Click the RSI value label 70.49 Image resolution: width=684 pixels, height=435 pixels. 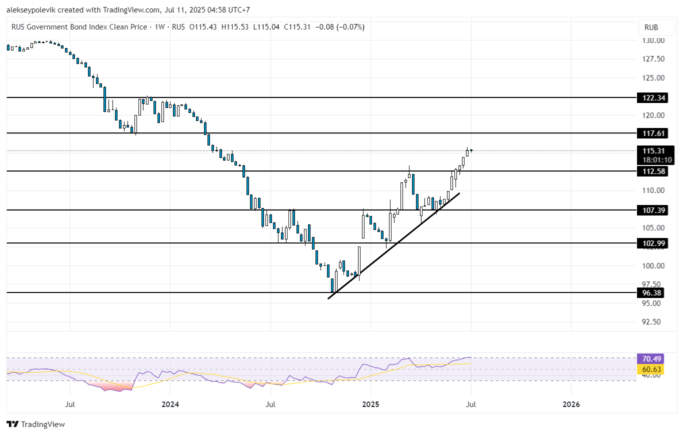click(651, 359)
